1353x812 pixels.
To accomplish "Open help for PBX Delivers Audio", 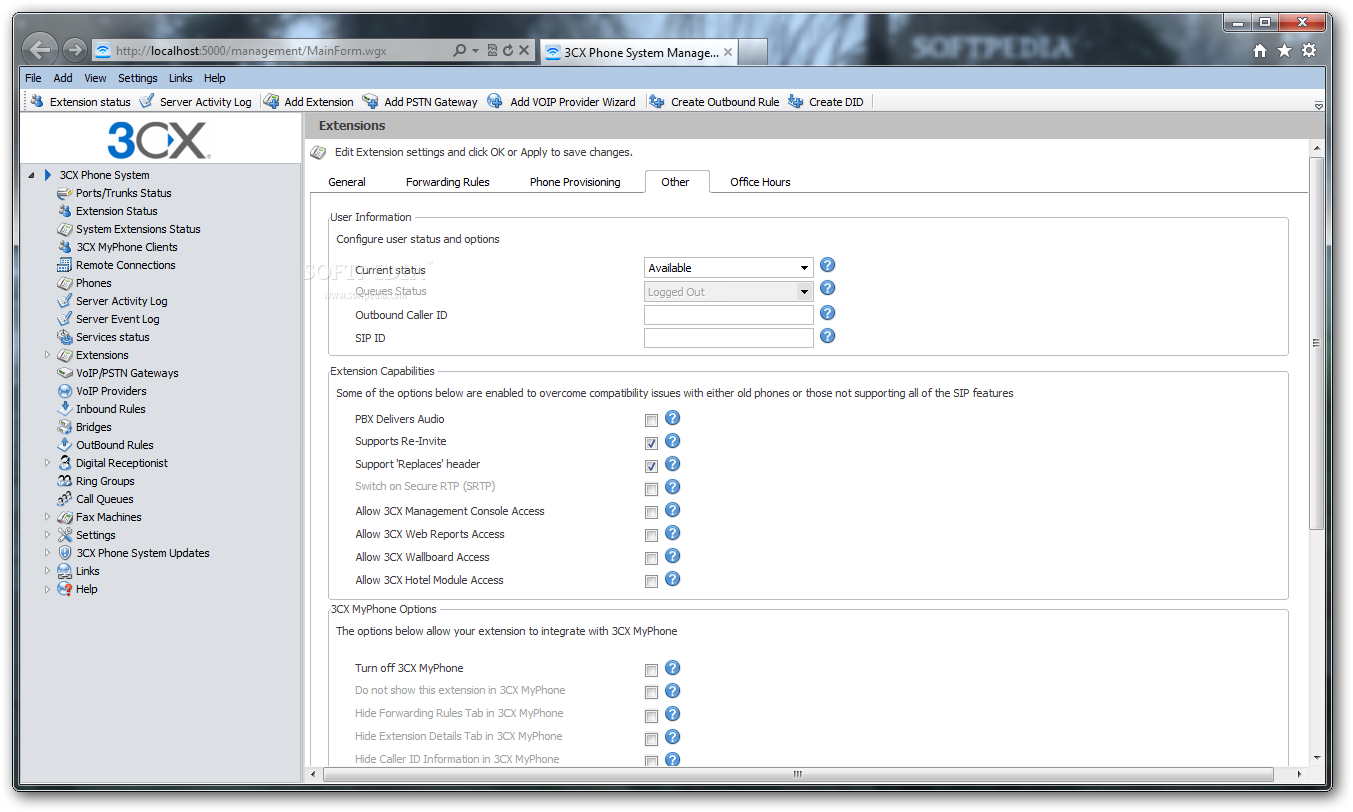I will coord(672,418).
